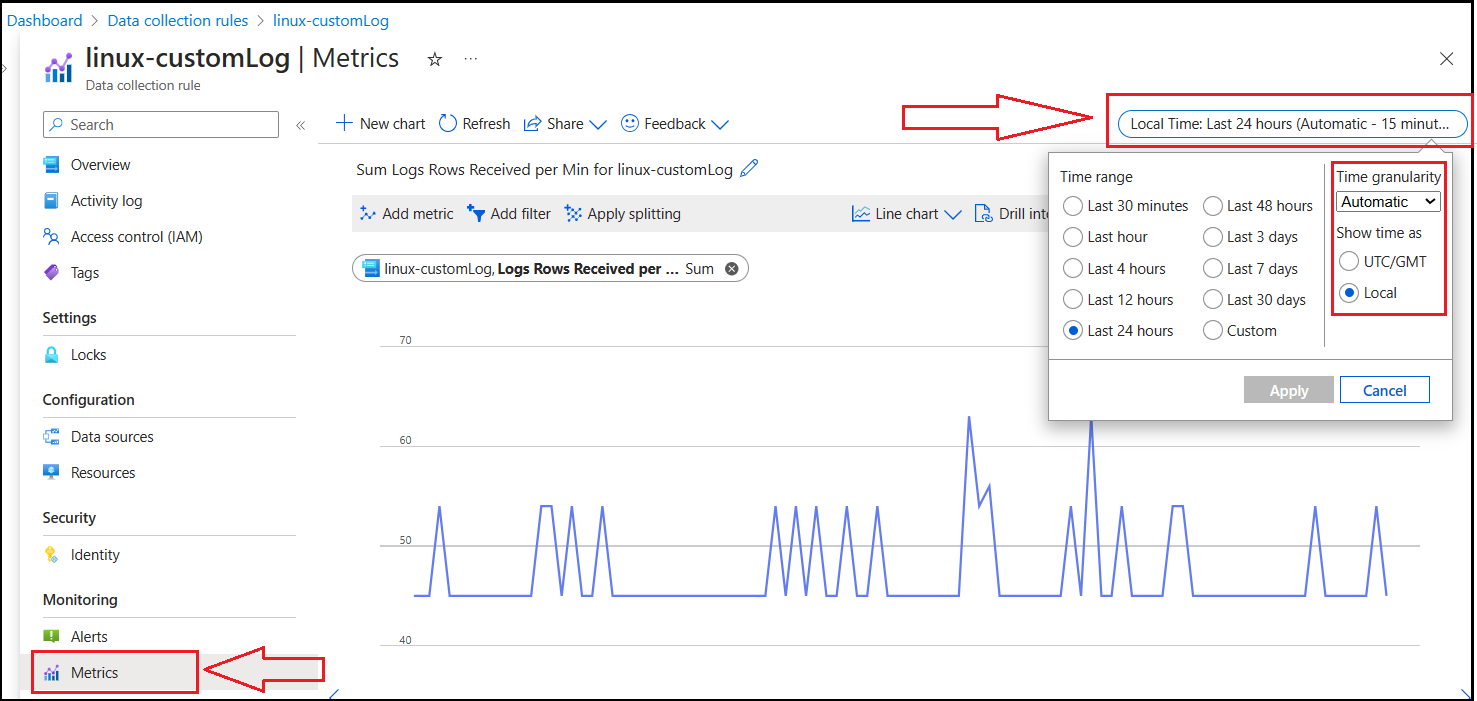Viewport: 1477px width, 701px height.
Task: Click the Apply button
Action: pos(1289,390)
